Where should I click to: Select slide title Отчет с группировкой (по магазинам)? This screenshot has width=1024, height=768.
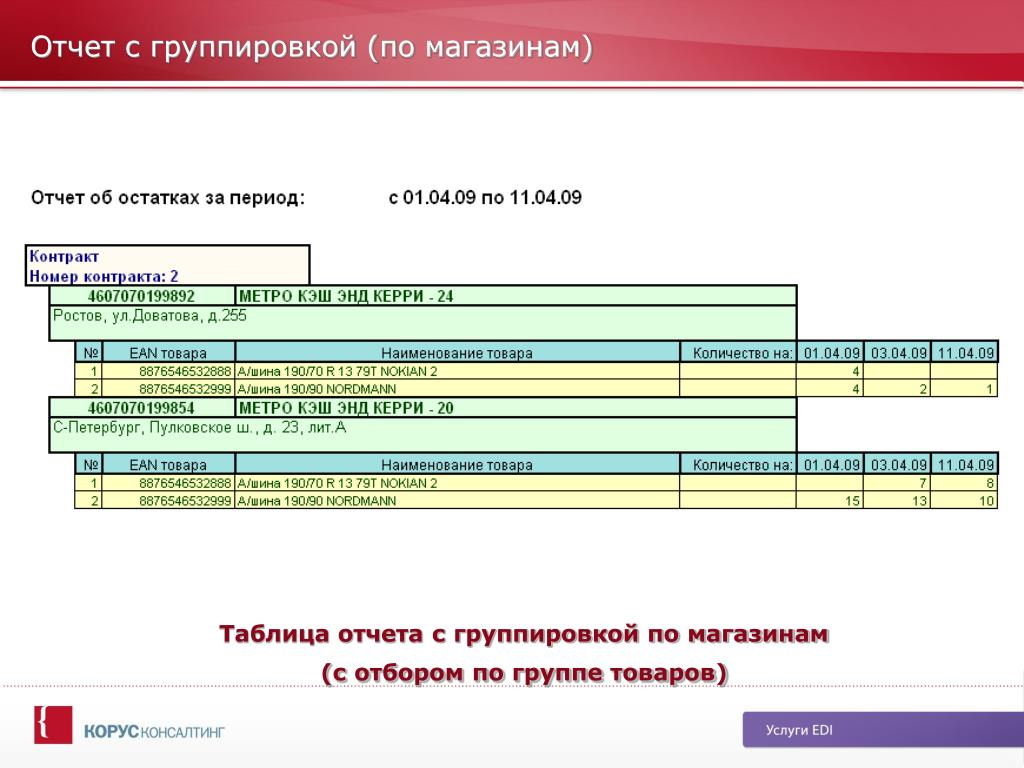point(312,47)
